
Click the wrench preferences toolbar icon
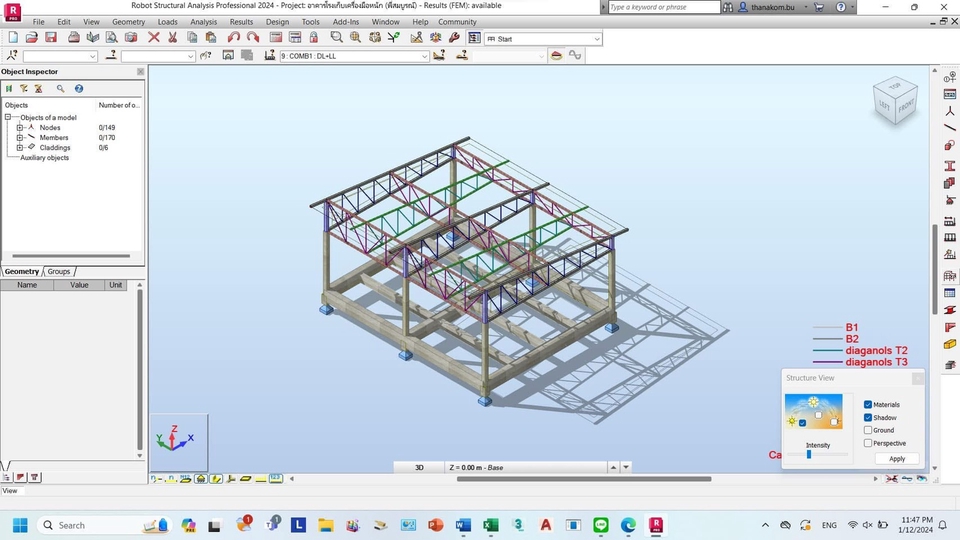[454, 38]
